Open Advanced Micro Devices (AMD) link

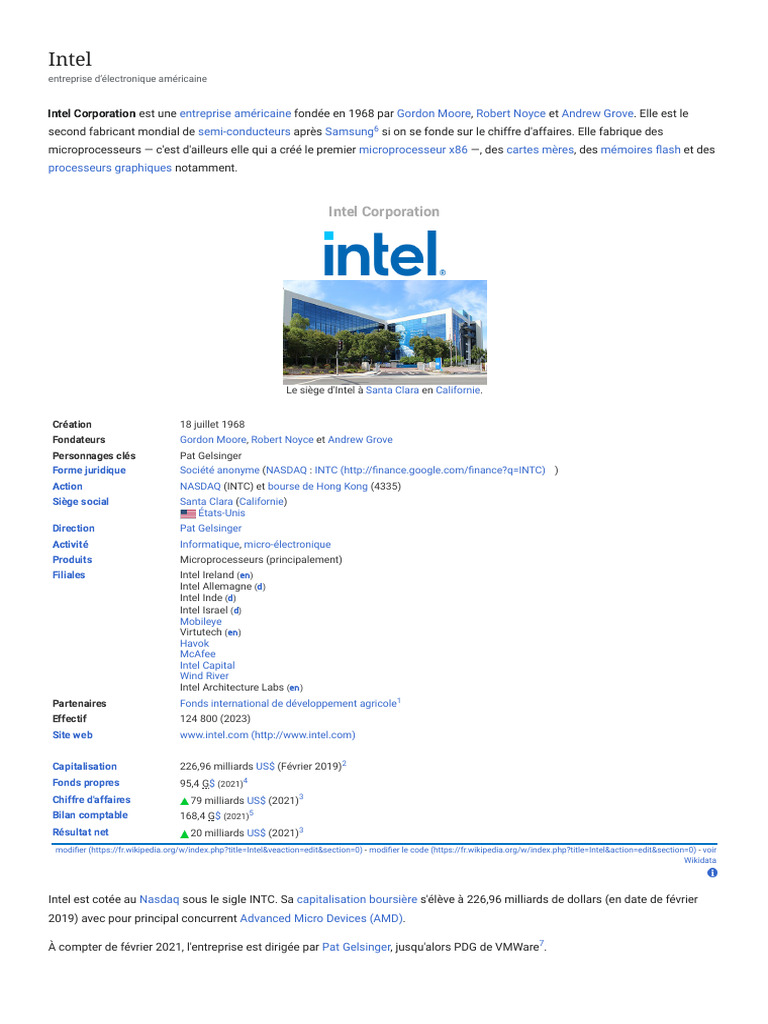click(x=321, y=919)
